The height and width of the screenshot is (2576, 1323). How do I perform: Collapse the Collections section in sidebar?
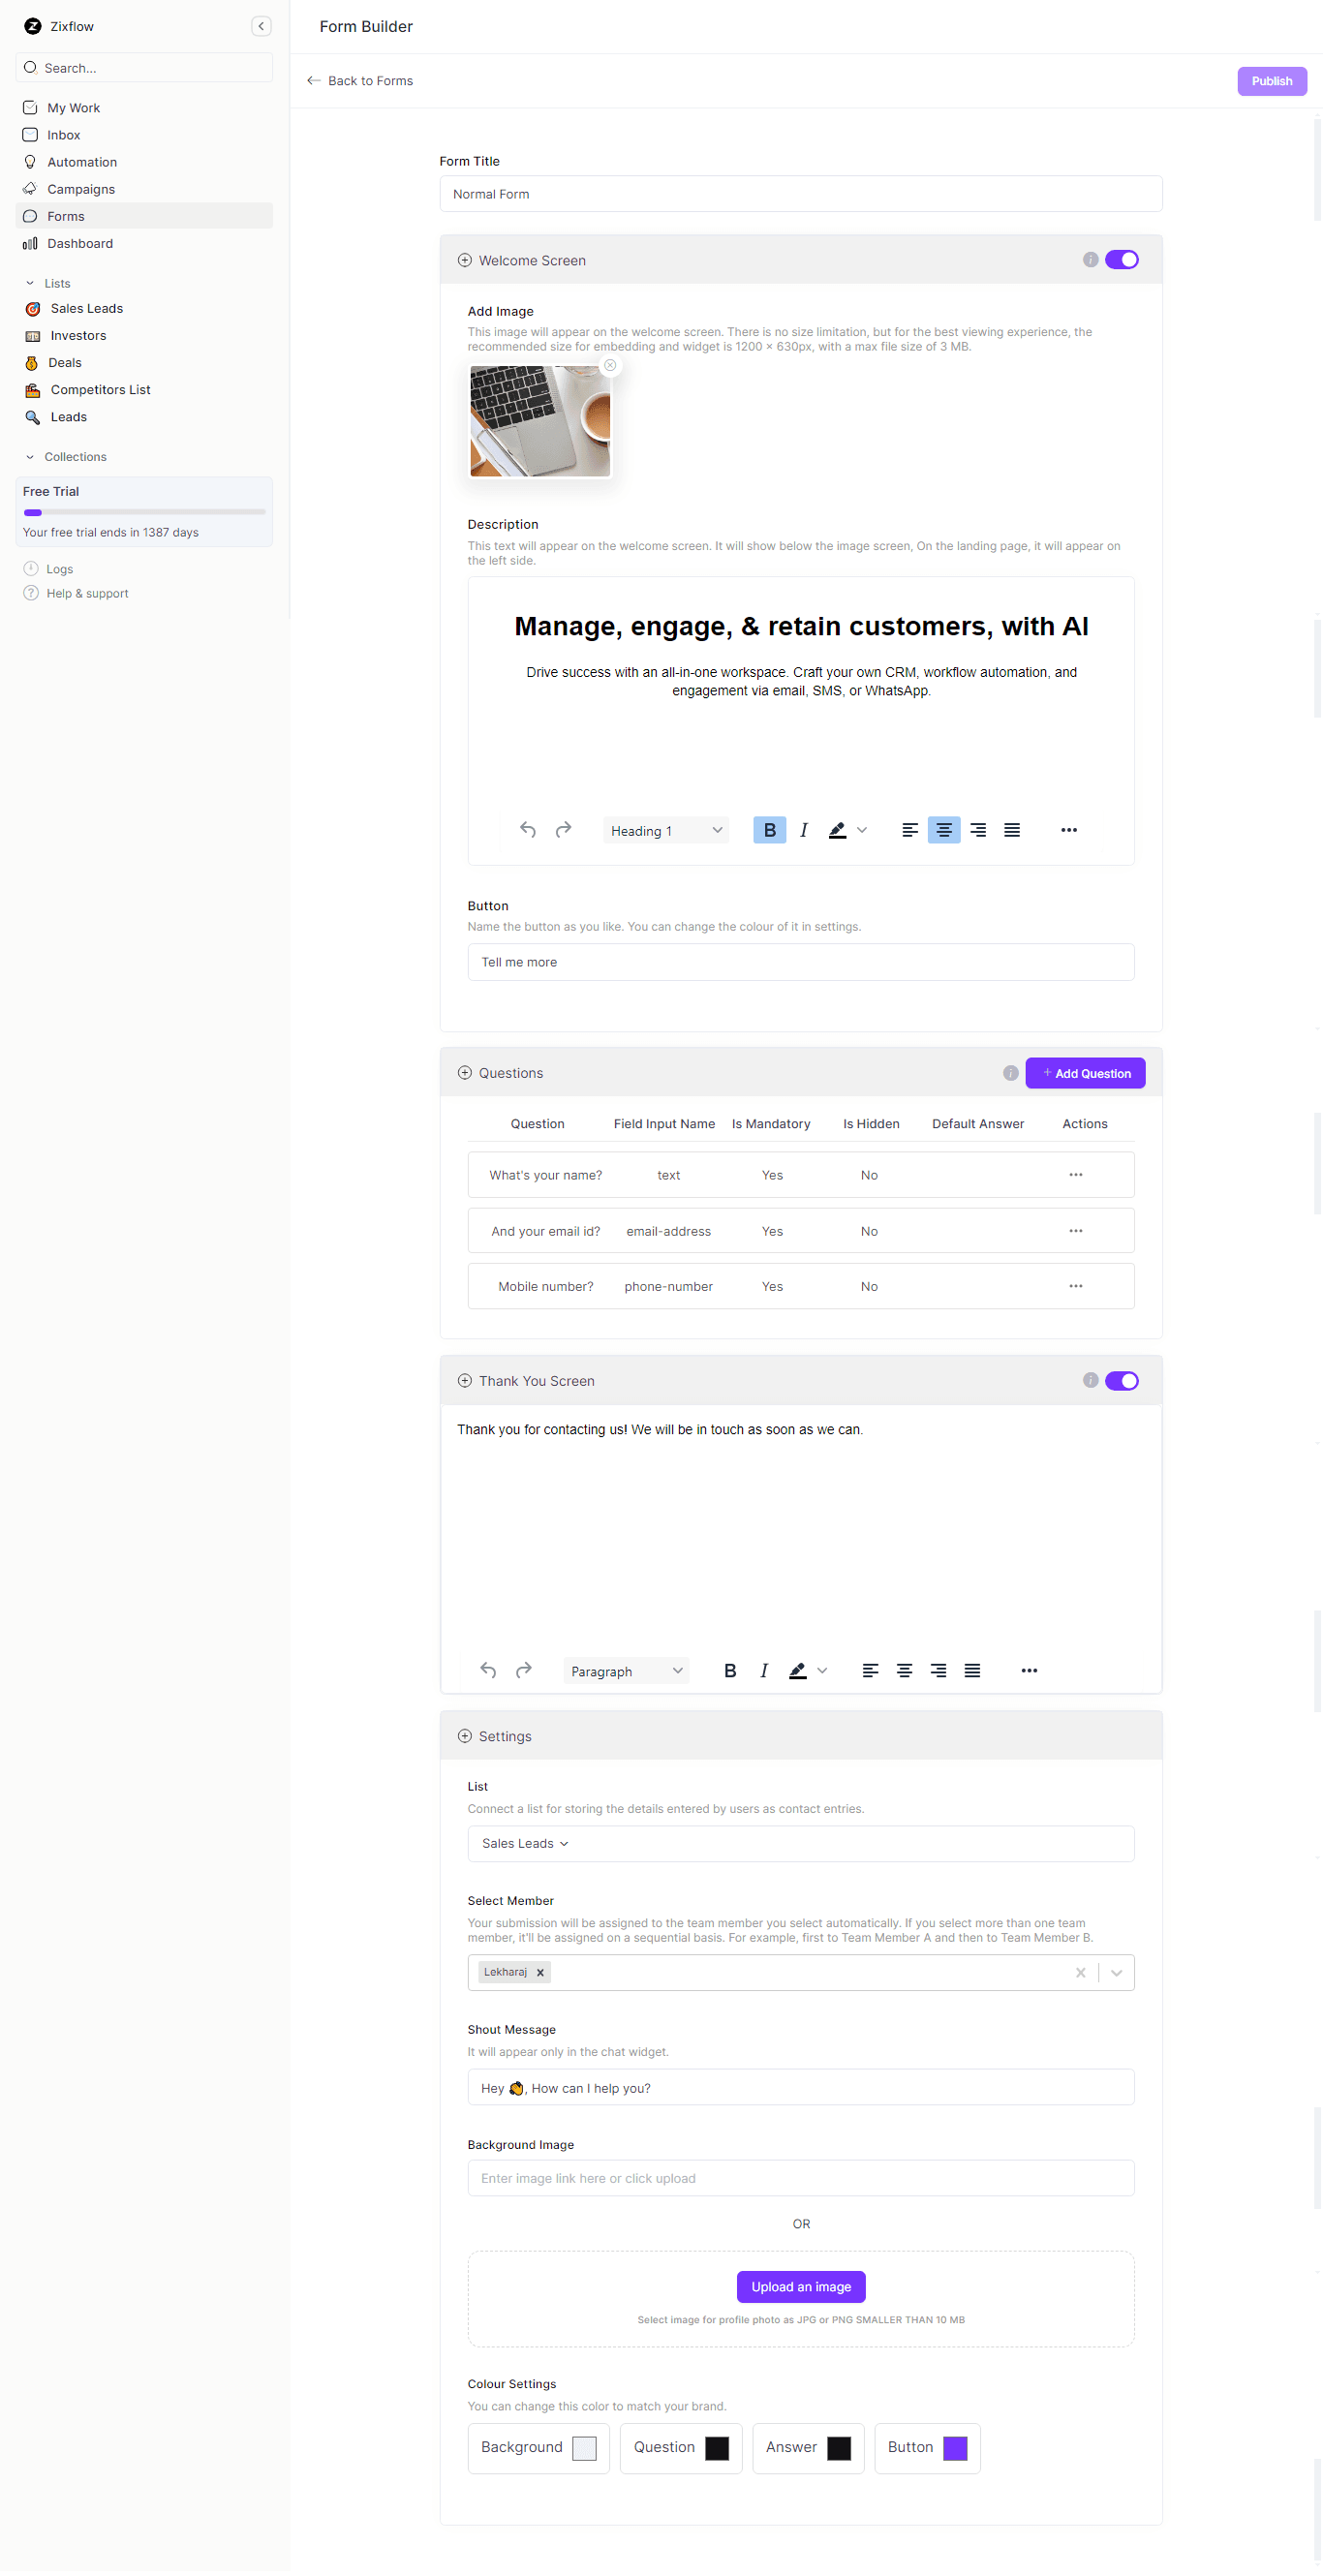pyautogui.click(x=30, y=457)
